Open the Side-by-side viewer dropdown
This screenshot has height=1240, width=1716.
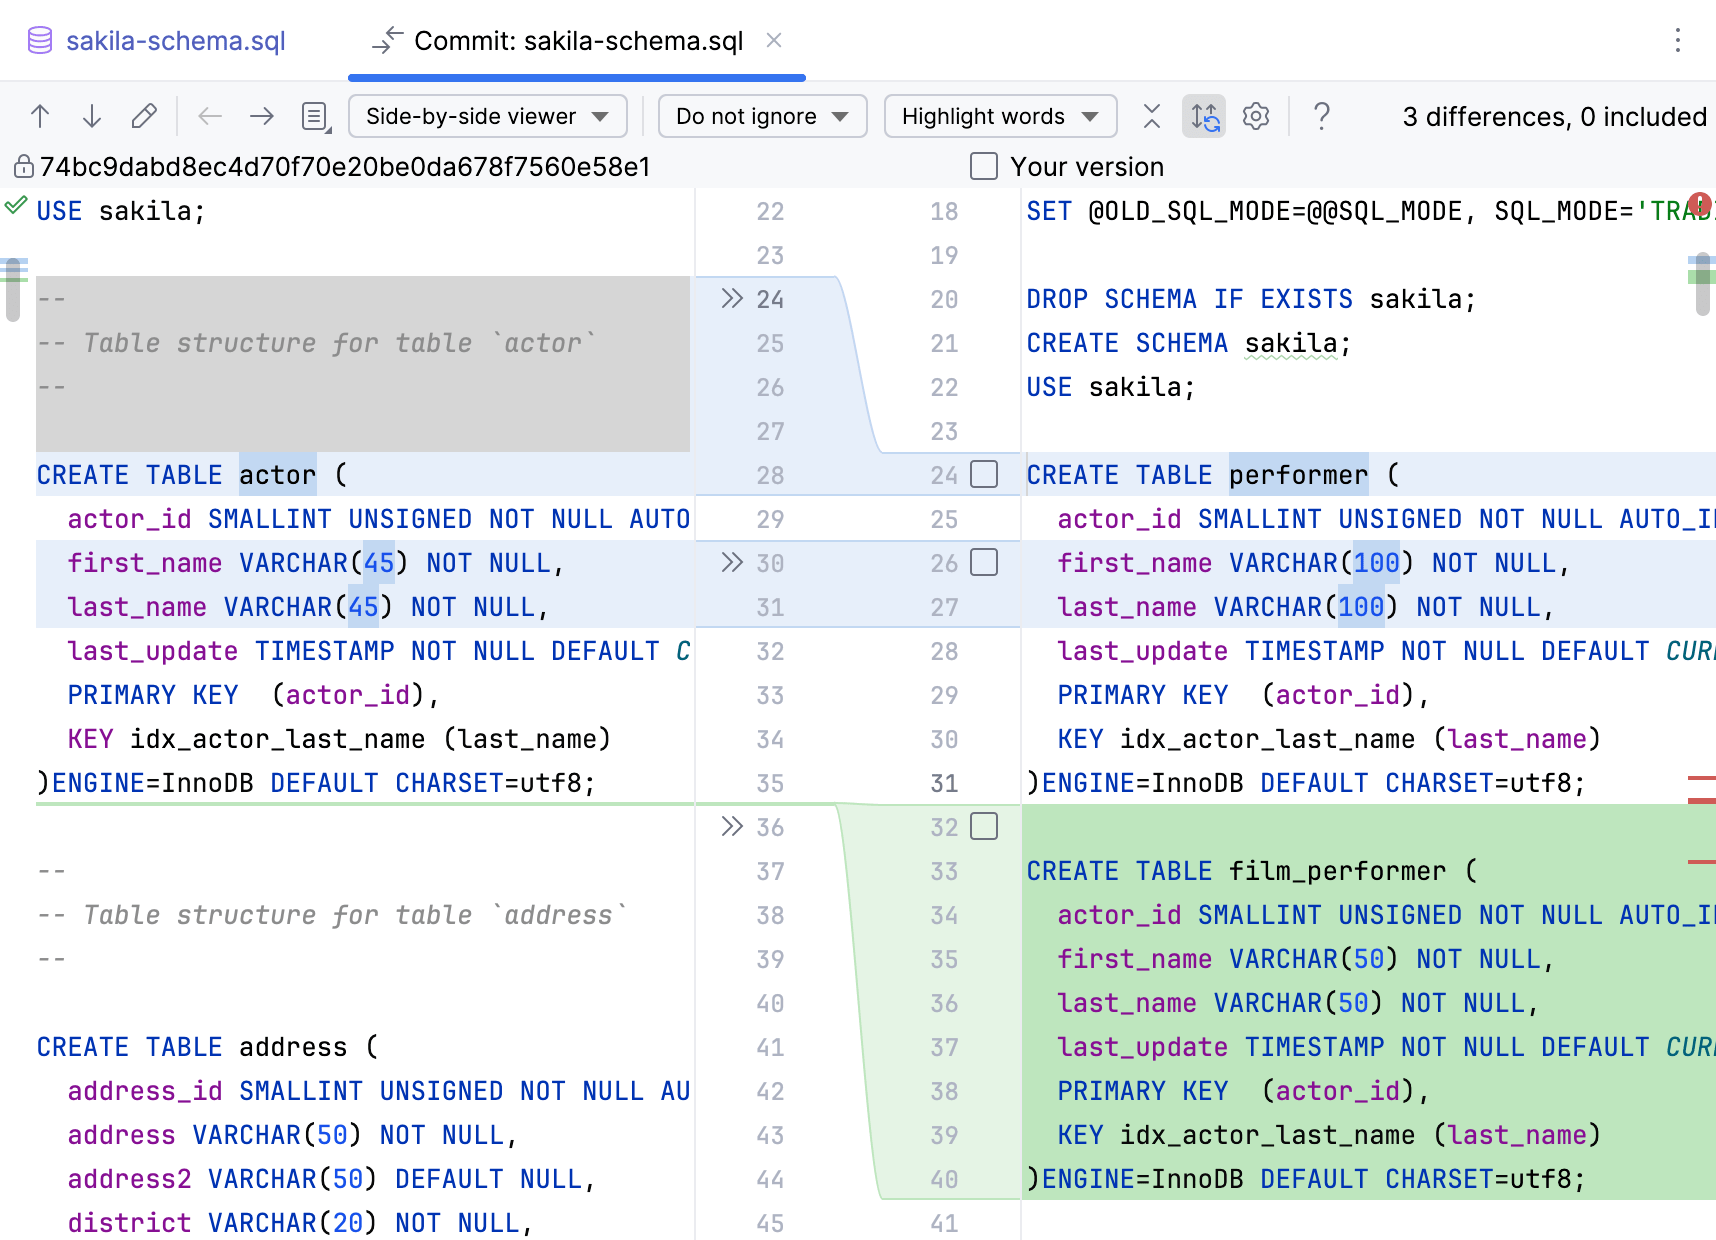(487, 116)
